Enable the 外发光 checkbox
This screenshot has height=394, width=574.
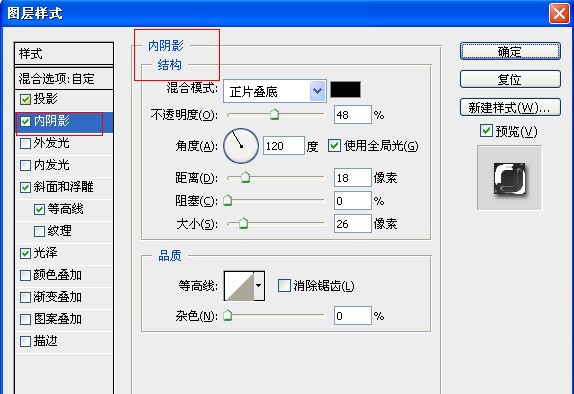coord(25,143)
